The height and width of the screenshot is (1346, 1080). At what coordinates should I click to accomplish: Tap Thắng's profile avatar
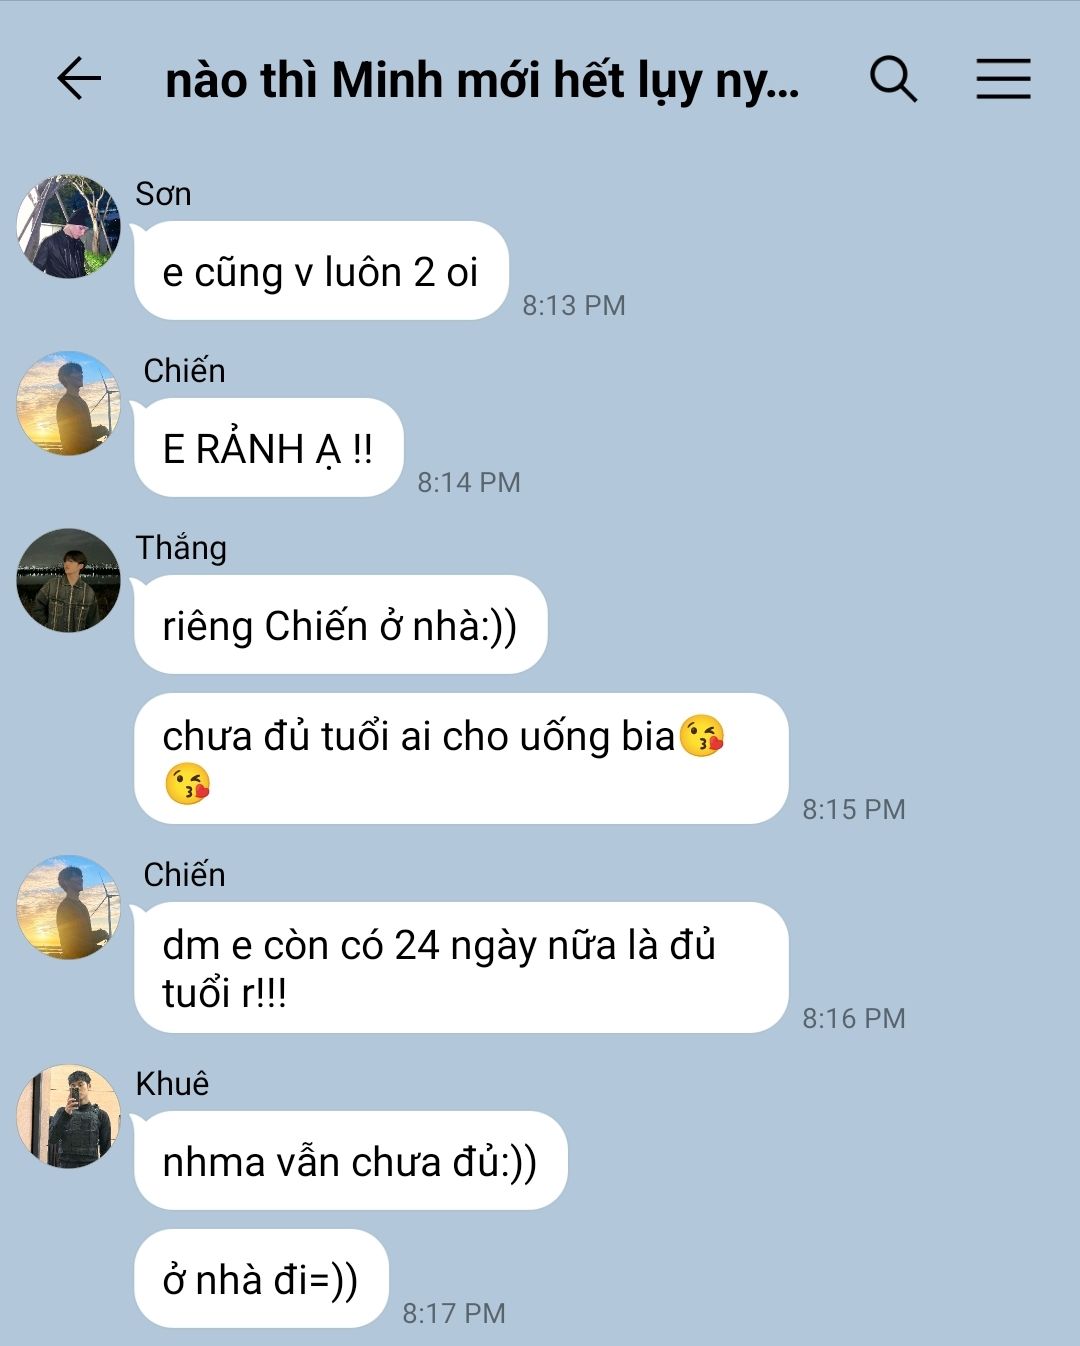coord(68,580)
